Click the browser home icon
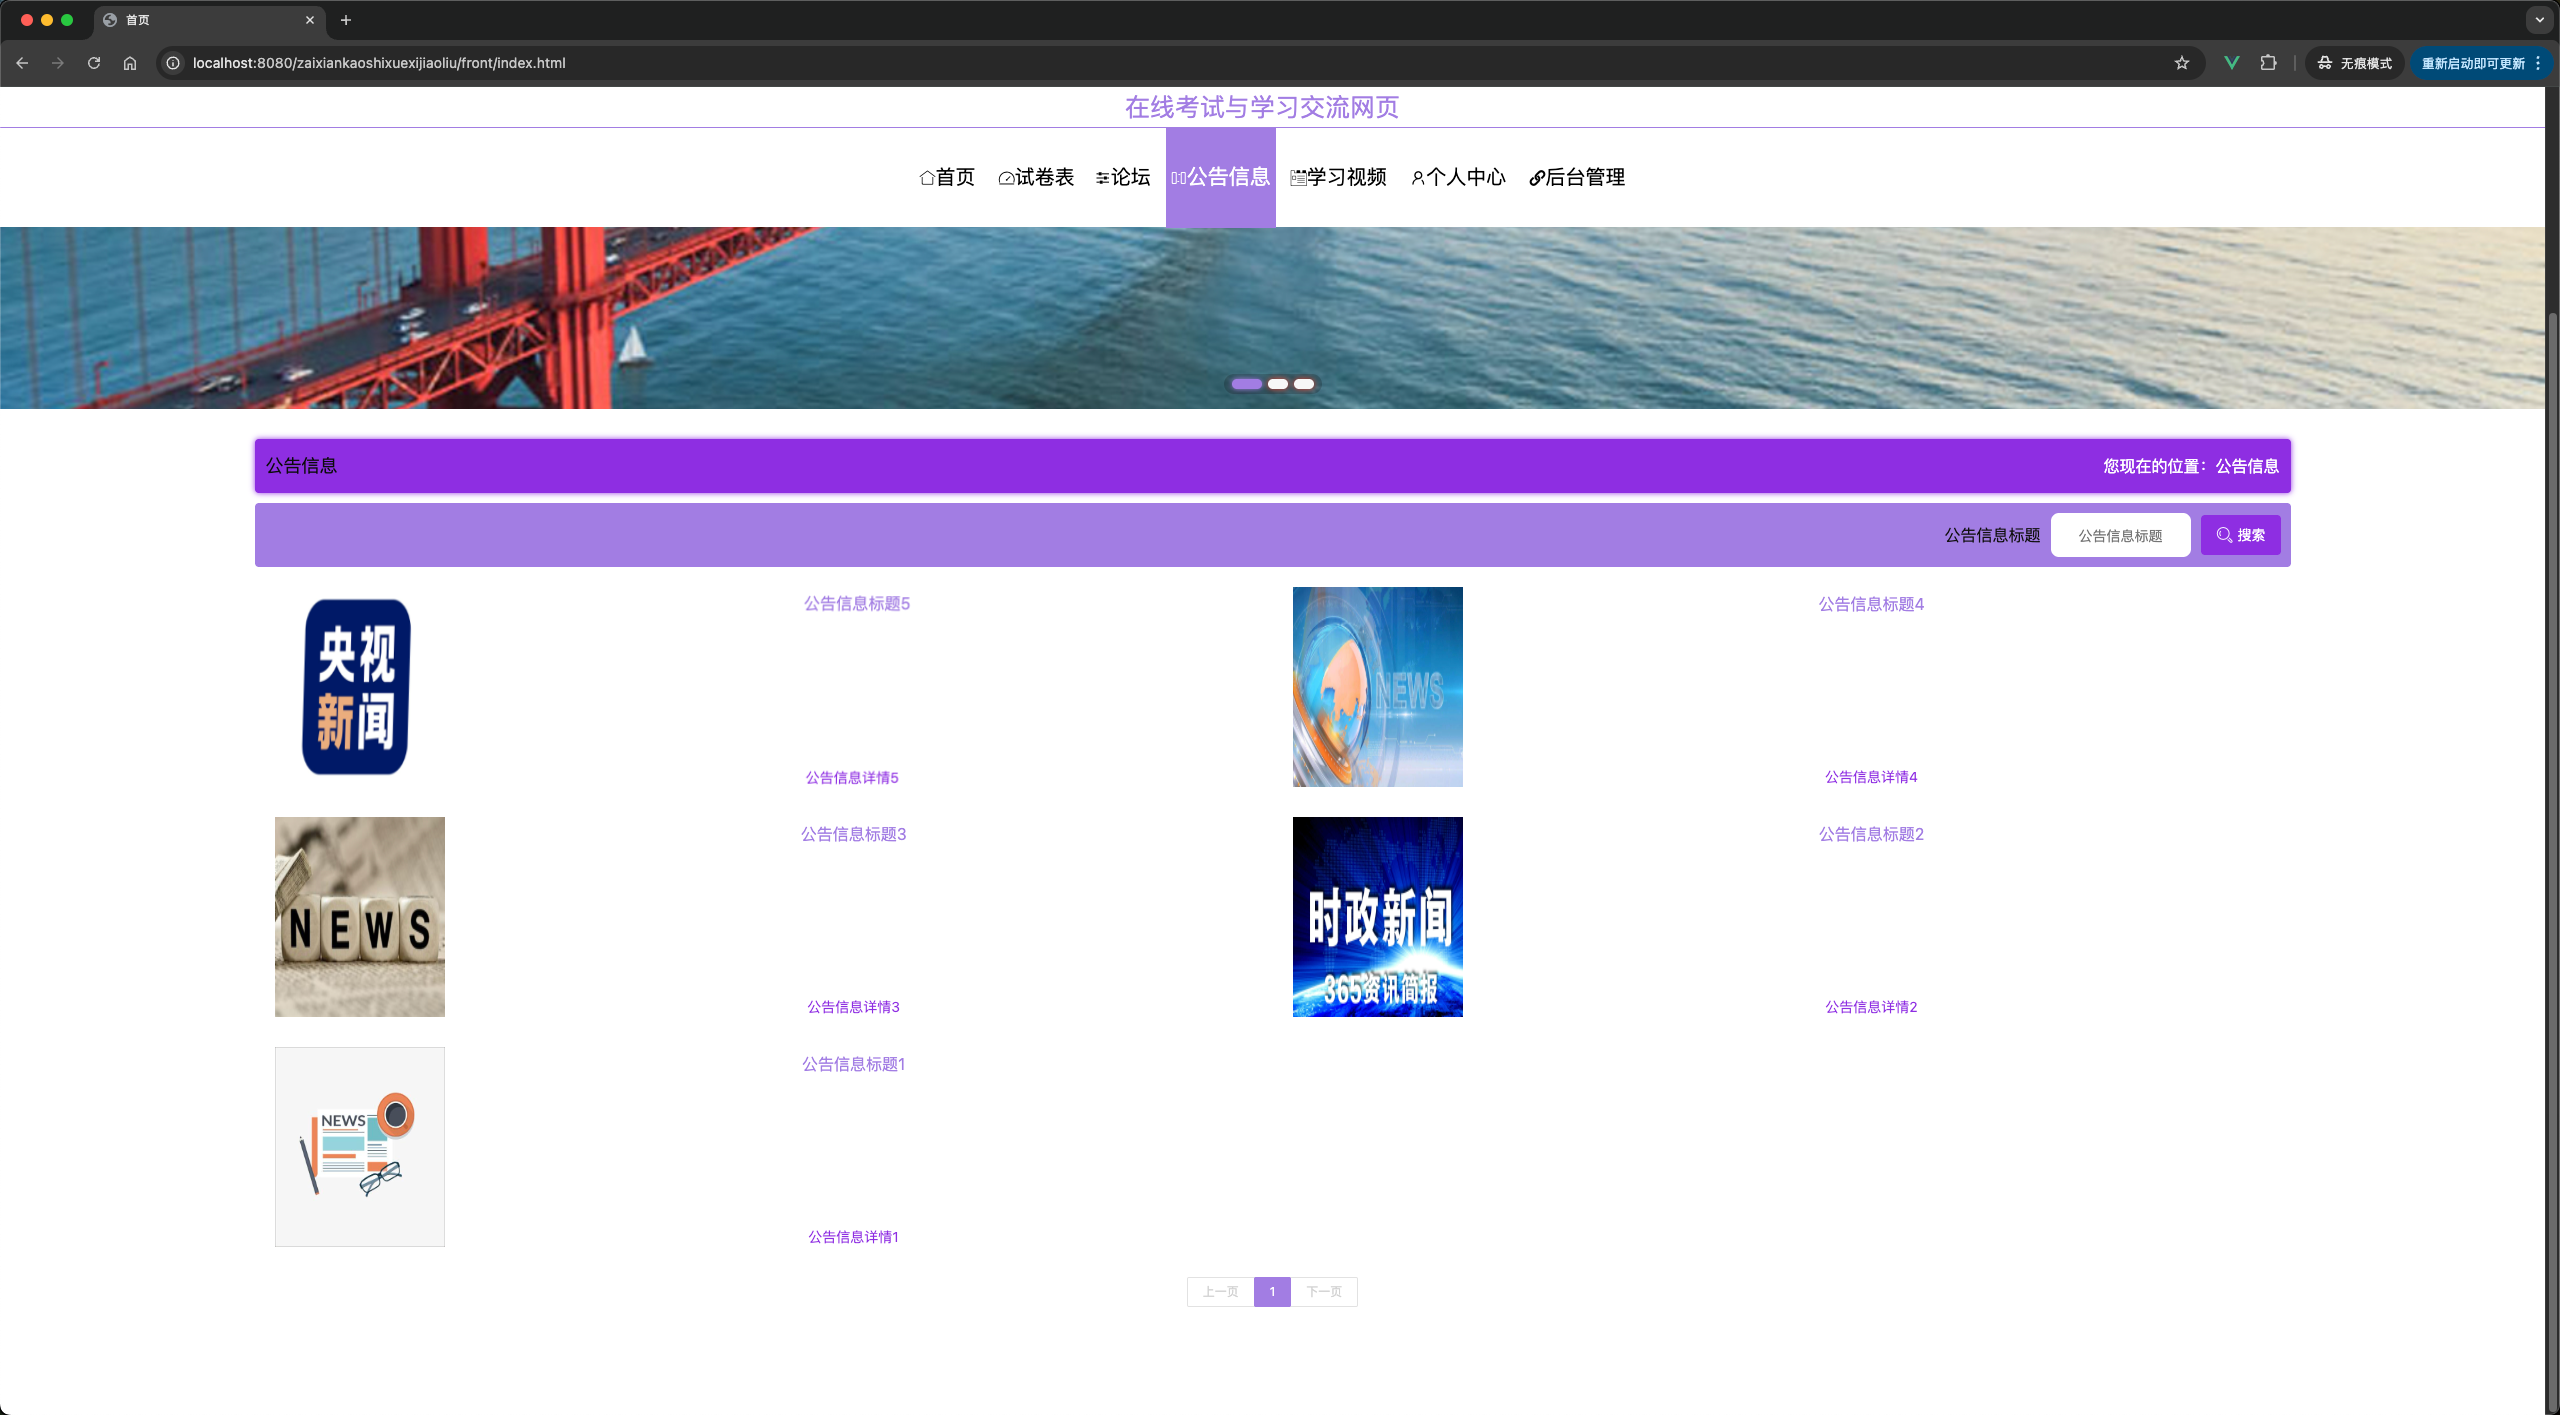Image resolution: width=2560 pixels, height=1415 pixels. click(130, 63)
